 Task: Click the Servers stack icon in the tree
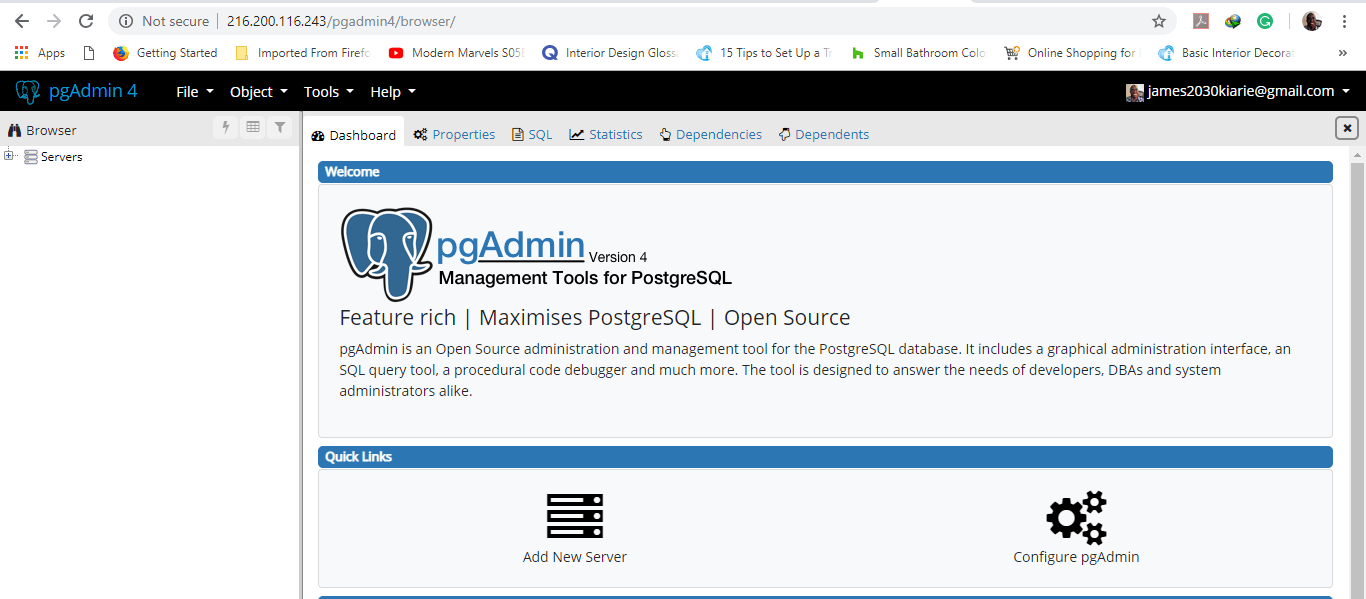pyautogui.click(x=31, y=157)
